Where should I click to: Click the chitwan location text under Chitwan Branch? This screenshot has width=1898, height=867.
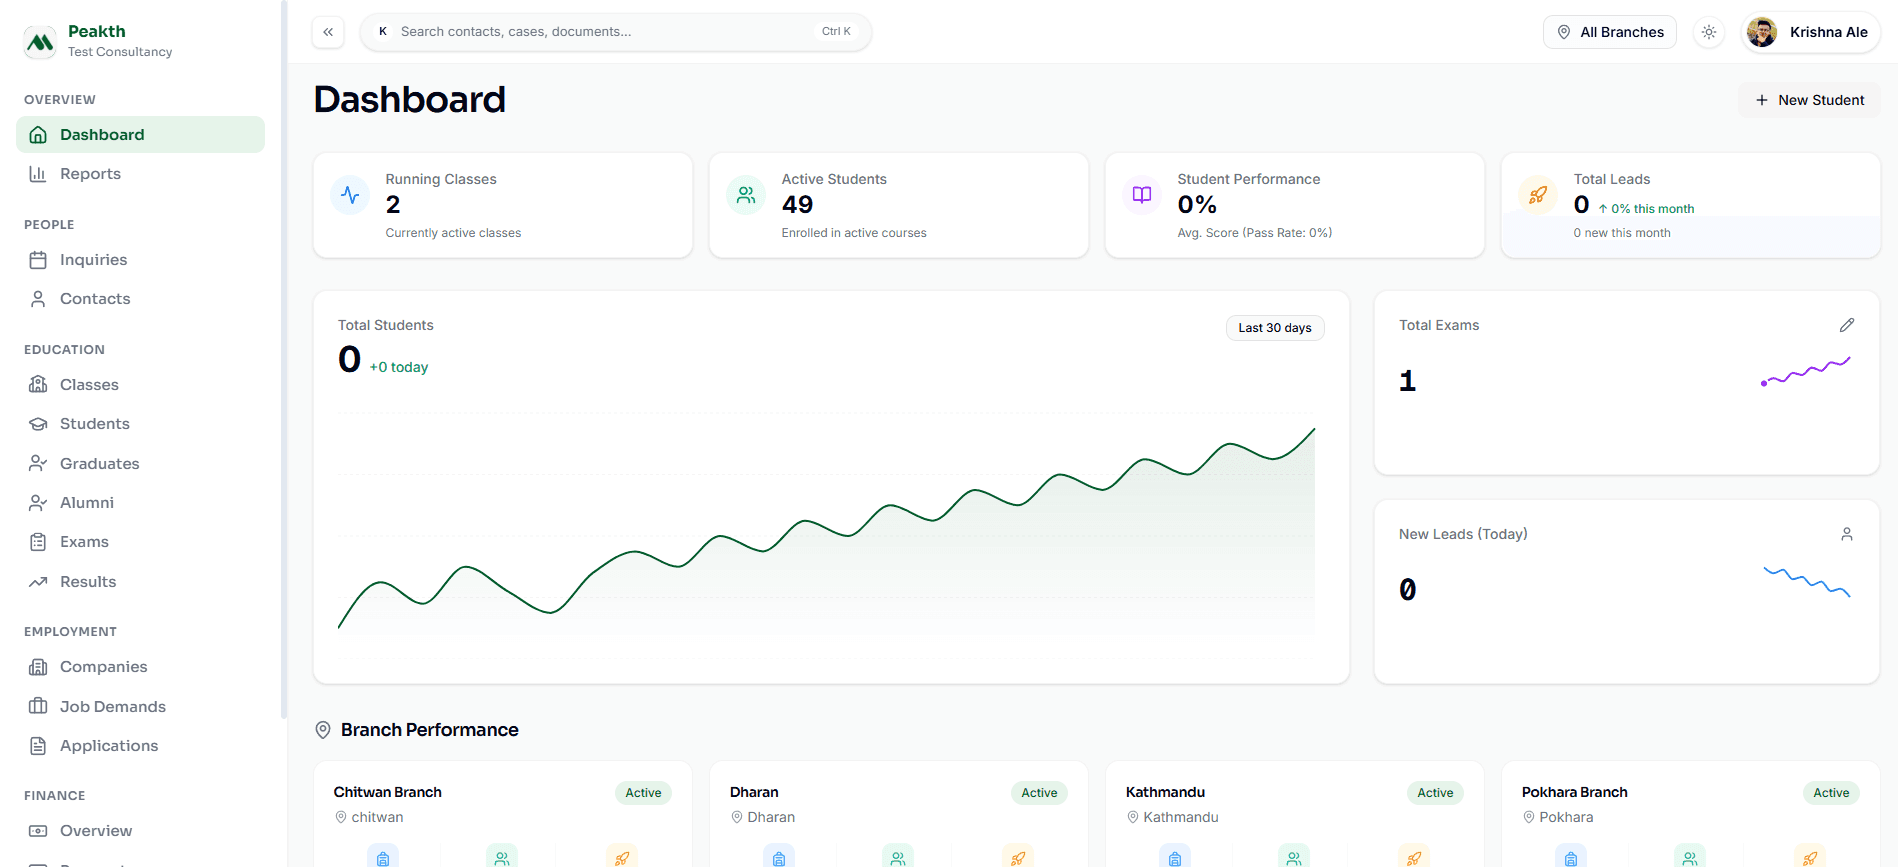tap(377, 817)
